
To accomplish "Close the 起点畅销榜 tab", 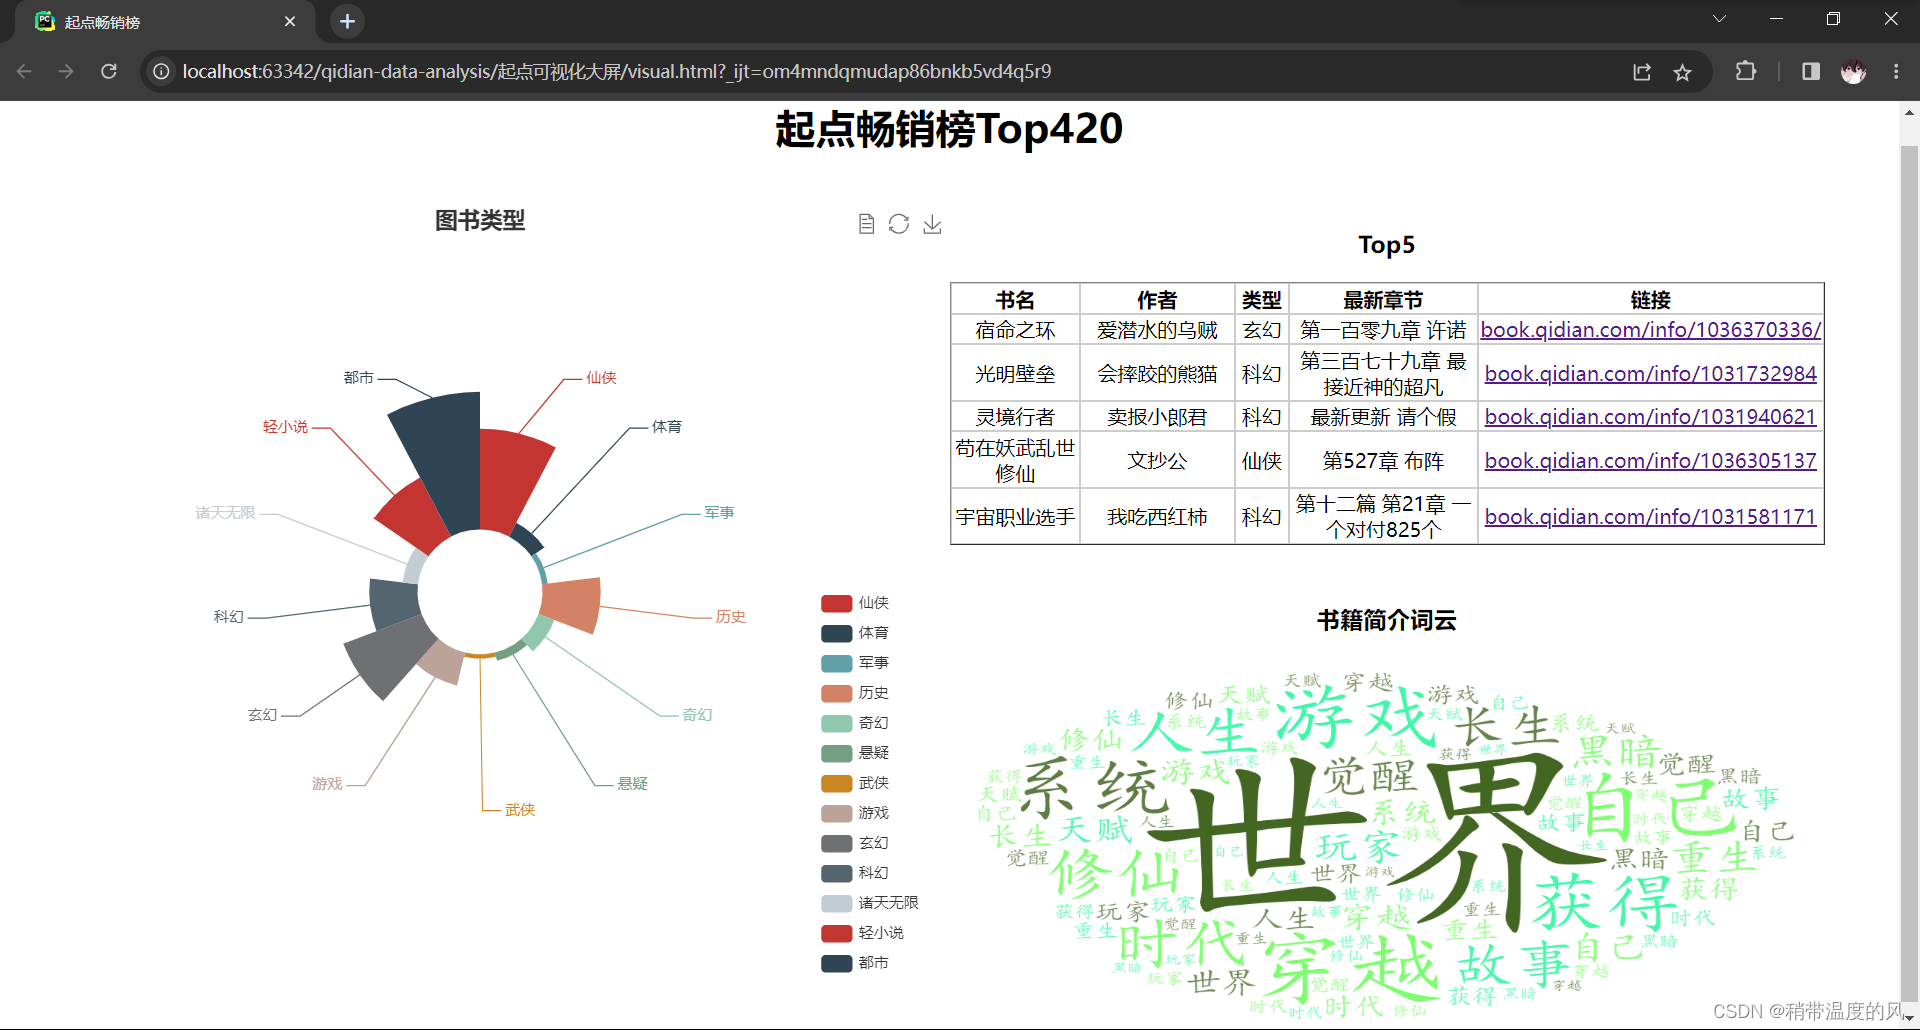I will pyautogui.click(x=290, y=21).
